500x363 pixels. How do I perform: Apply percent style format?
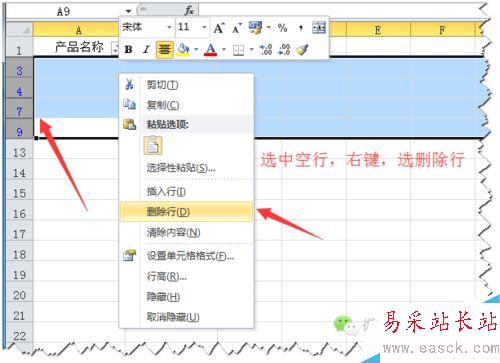click(282, 28)
